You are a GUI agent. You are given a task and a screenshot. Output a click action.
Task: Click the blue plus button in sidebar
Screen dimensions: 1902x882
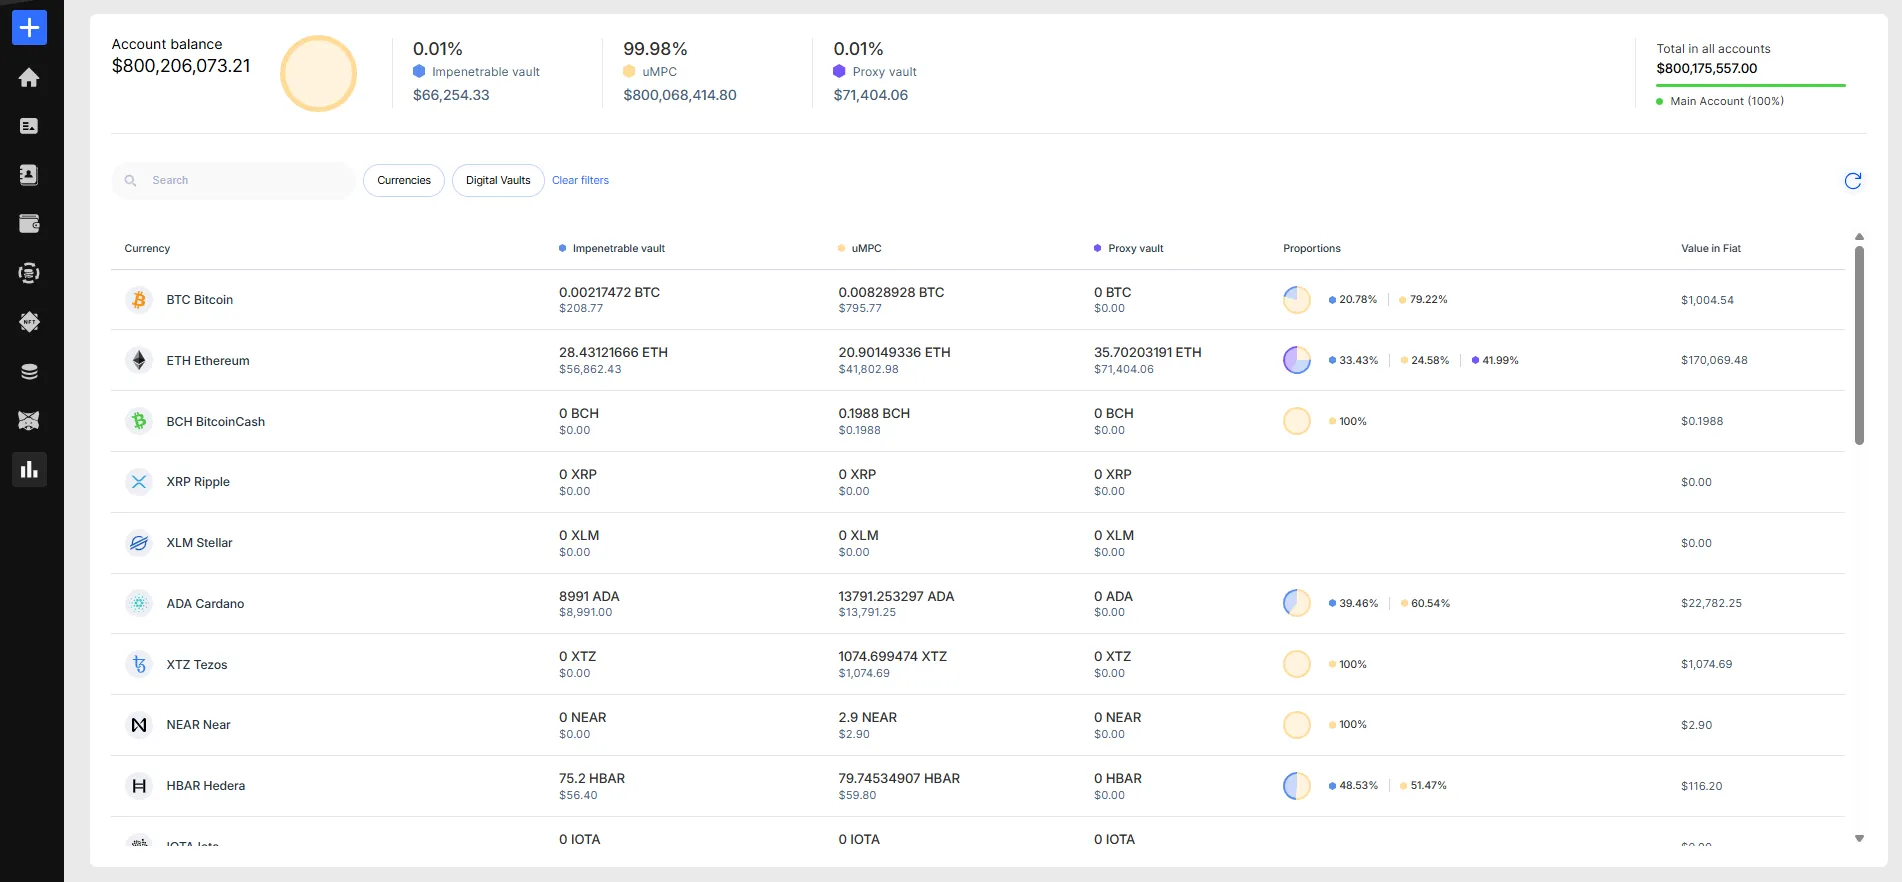coord(29,28)
